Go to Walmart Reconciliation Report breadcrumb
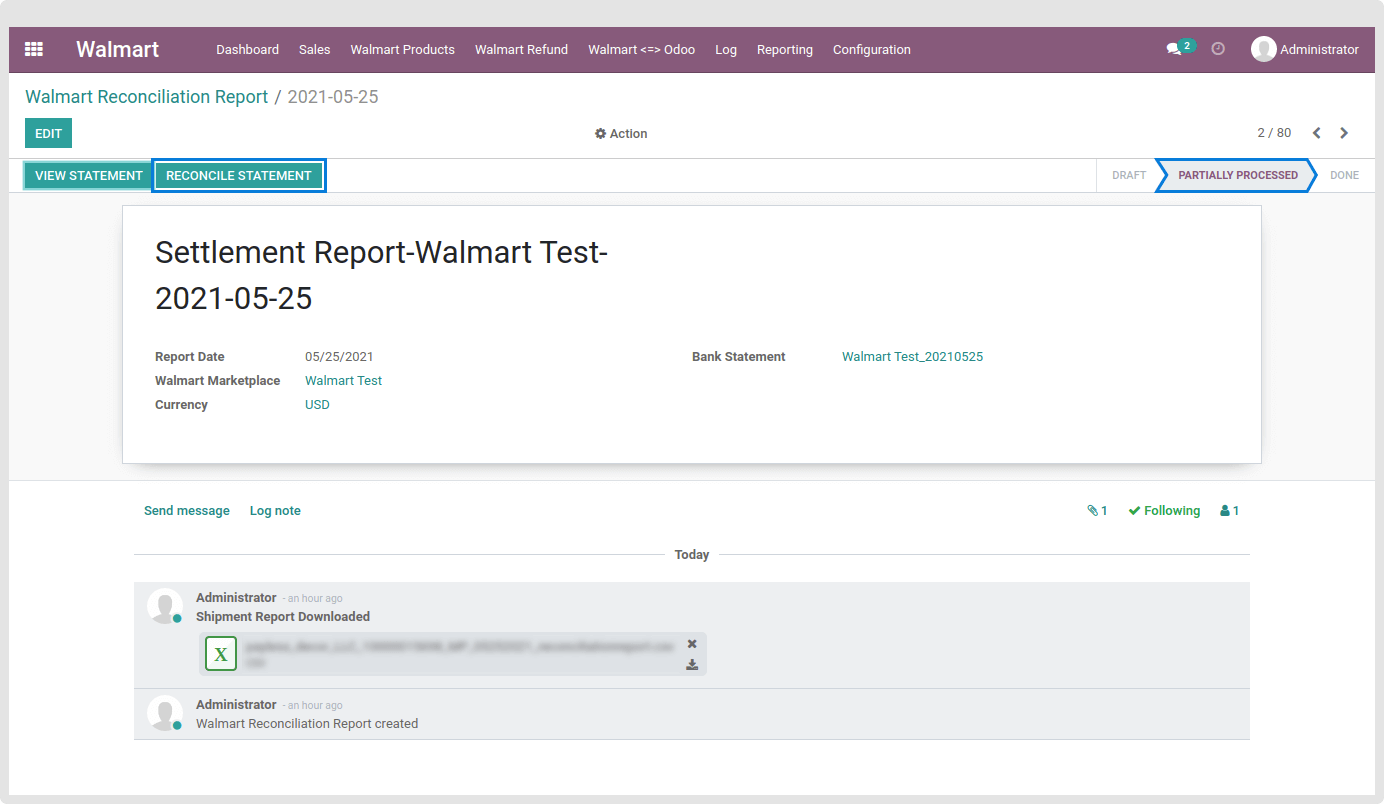This screenshot has width=1384, height=804. (147, 97)
